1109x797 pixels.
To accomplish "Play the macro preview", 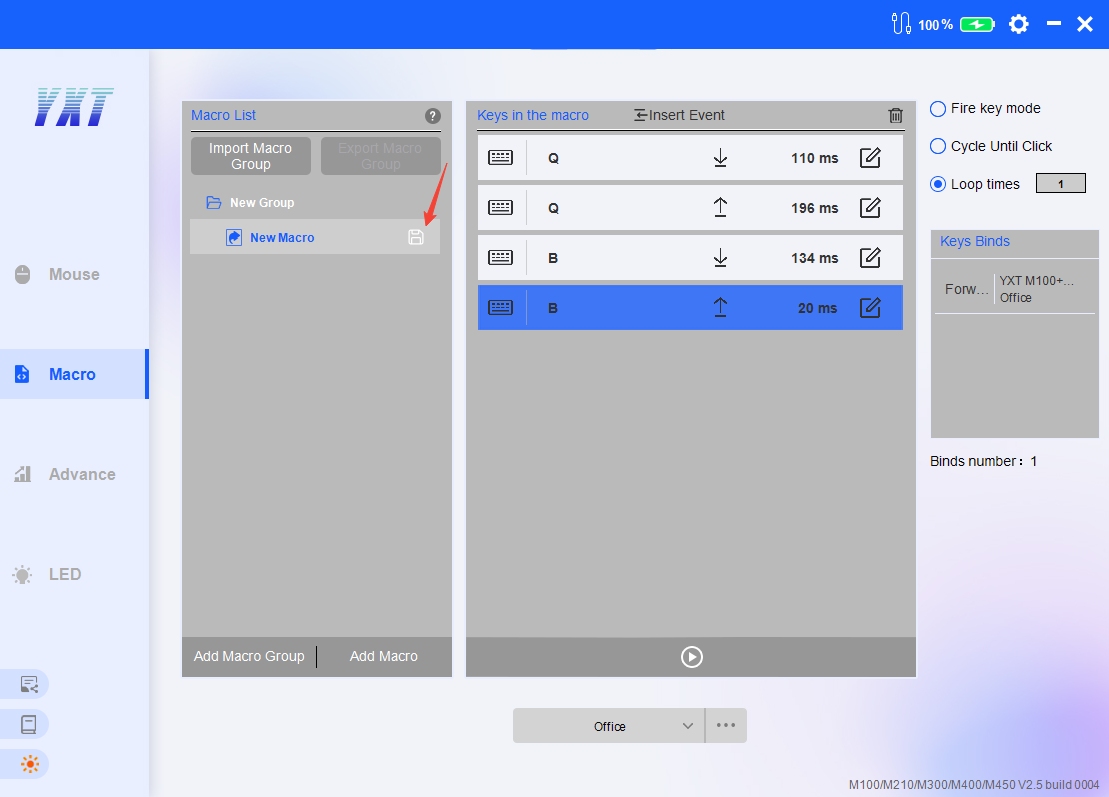I will (691, 657).
